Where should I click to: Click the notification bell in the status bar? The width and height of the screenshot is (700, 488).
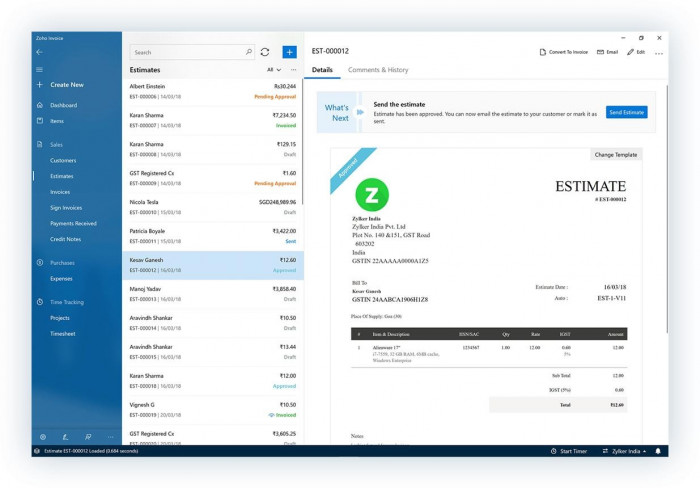tap(658, 451)
